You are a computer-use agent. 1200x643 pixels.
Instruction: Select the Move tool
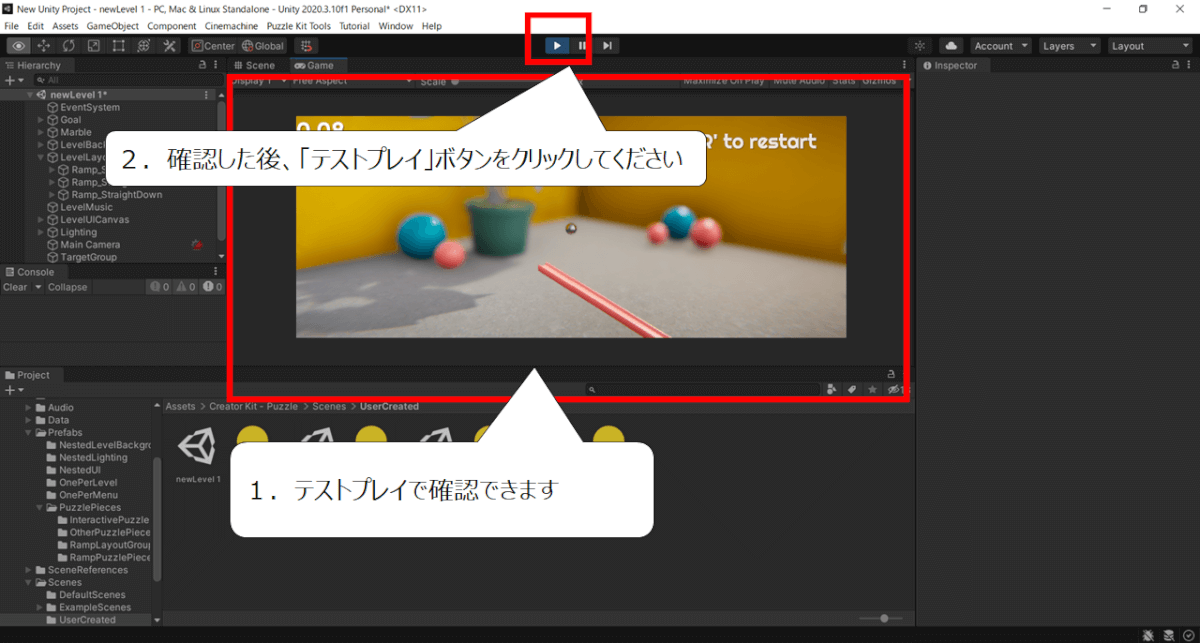(x=44, y=46)
